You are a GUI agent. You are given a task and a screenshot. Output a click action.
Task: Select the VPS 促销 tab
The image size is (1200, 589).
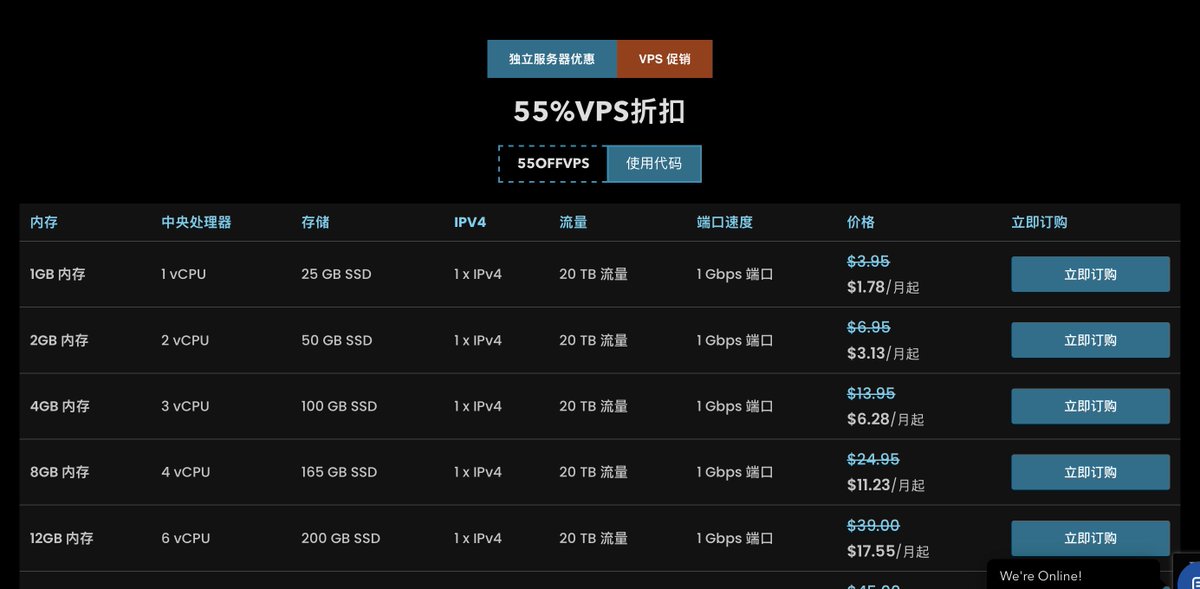tap(665, 59)
